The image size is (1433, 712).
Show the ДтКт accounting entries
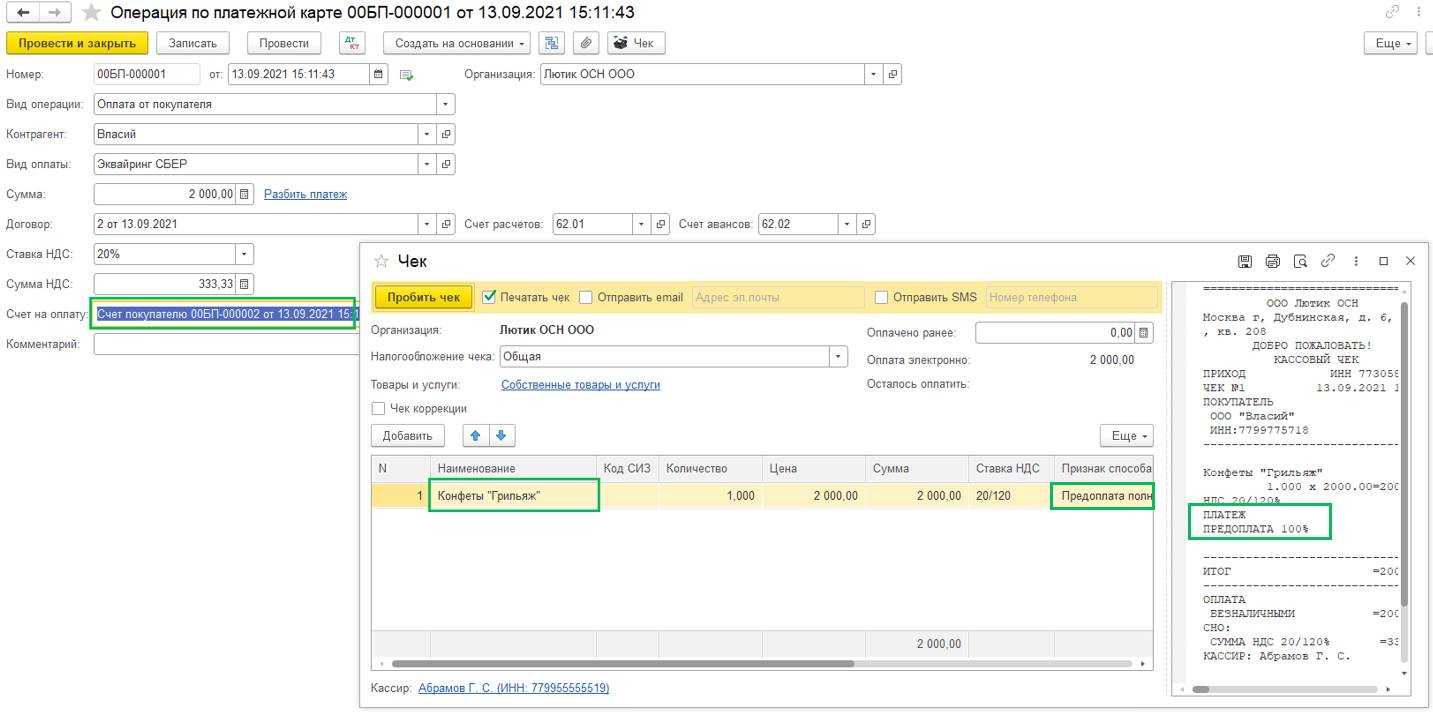[352, 43]
